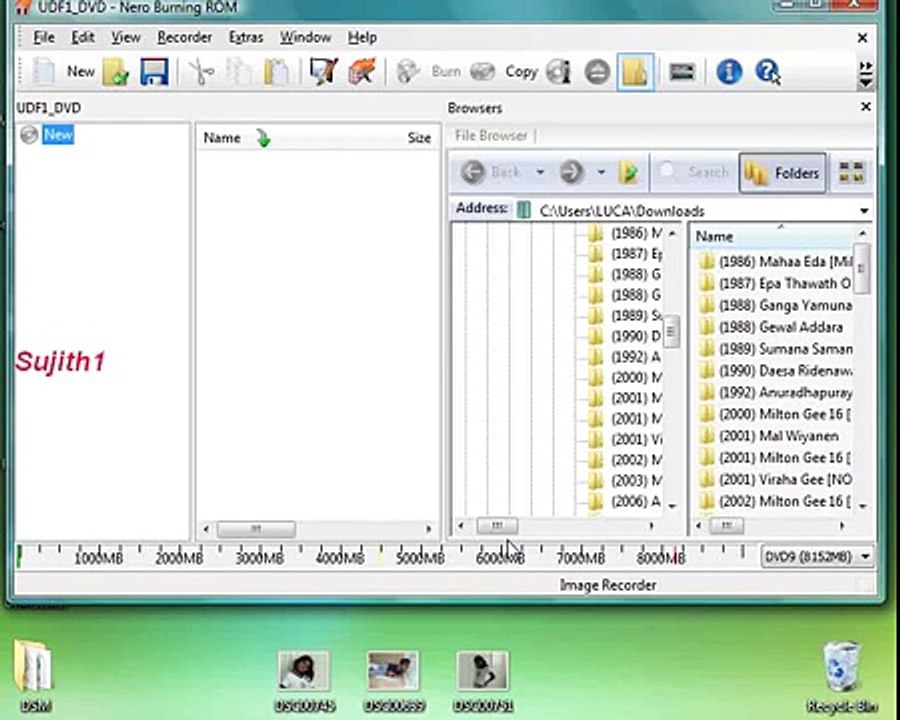Click the New button label in toolbar

(x=80, y=72)
